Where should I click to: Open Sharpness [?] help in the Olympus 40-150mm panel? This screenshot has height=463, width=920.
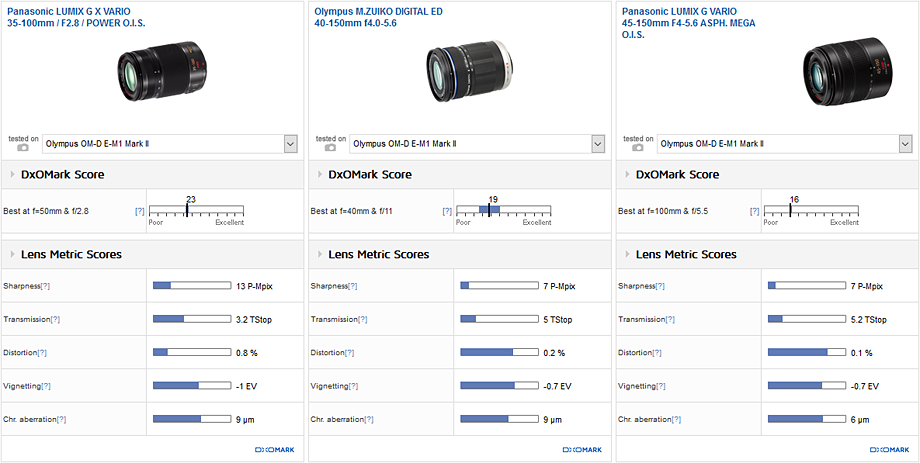[353, 286]
